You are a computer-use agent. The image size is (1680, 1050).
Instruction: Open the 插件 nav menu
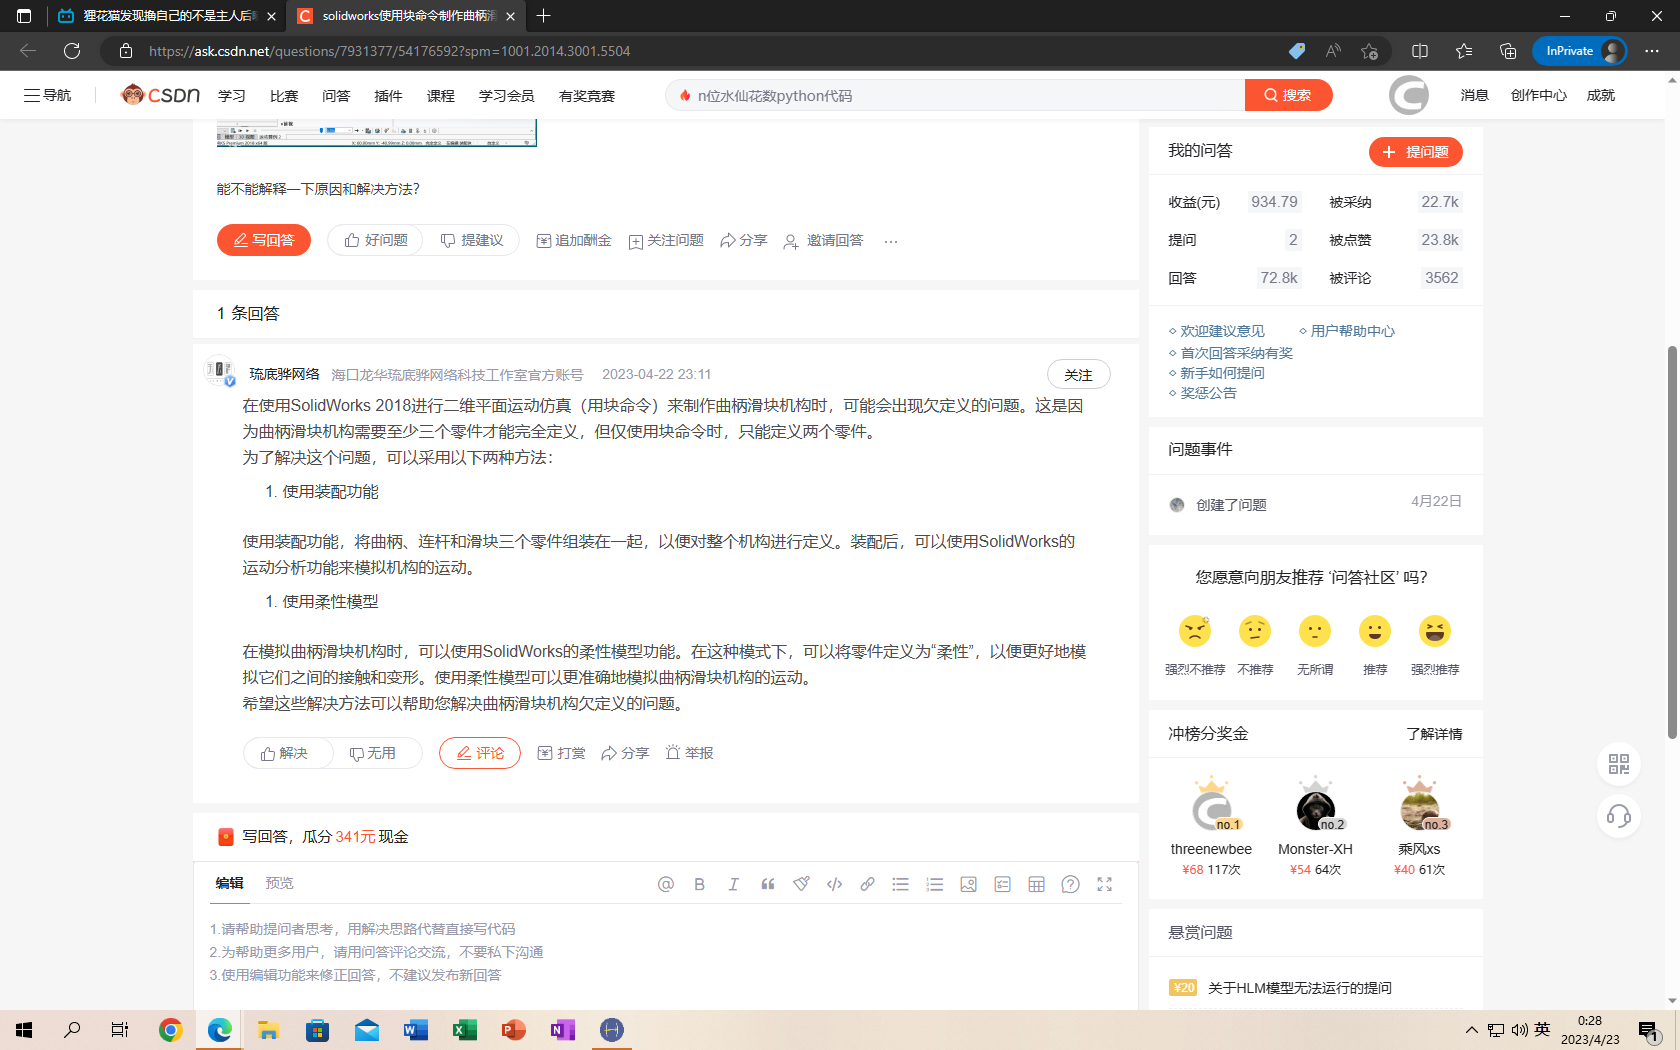[388, 96]
